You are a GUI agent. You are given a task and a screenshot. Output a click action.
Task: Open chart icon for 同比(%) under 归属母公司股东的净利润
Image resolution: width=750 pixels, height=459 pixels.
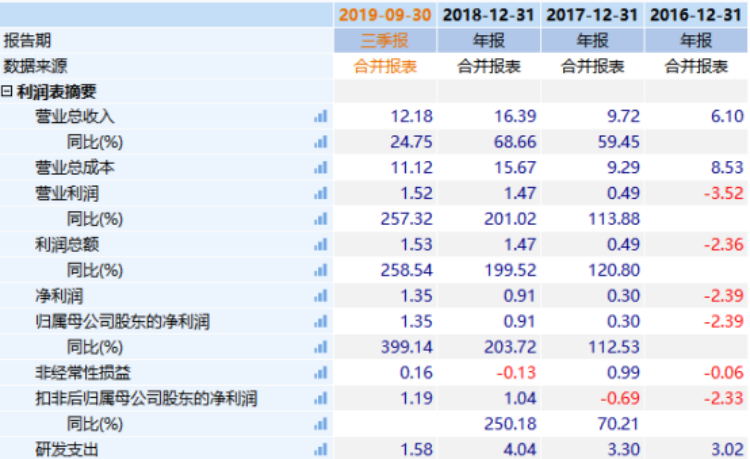[320, 347]
